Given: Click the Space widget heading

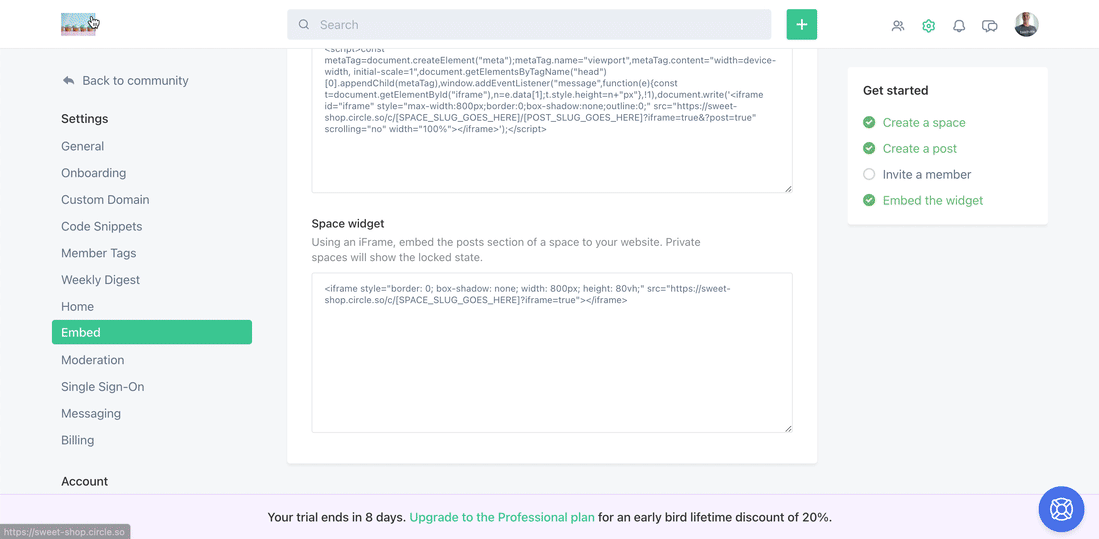Looking at the screenshot, I should point(348,224).
